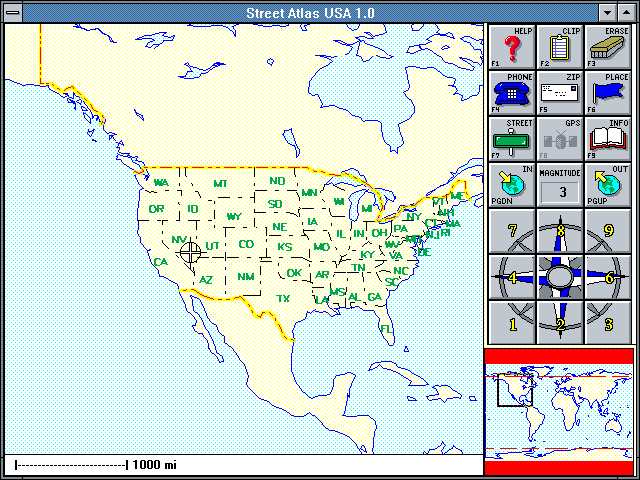Click the Clip clipboard icon
This screenshot has width=640, height=480.
[x=560, y=47]
